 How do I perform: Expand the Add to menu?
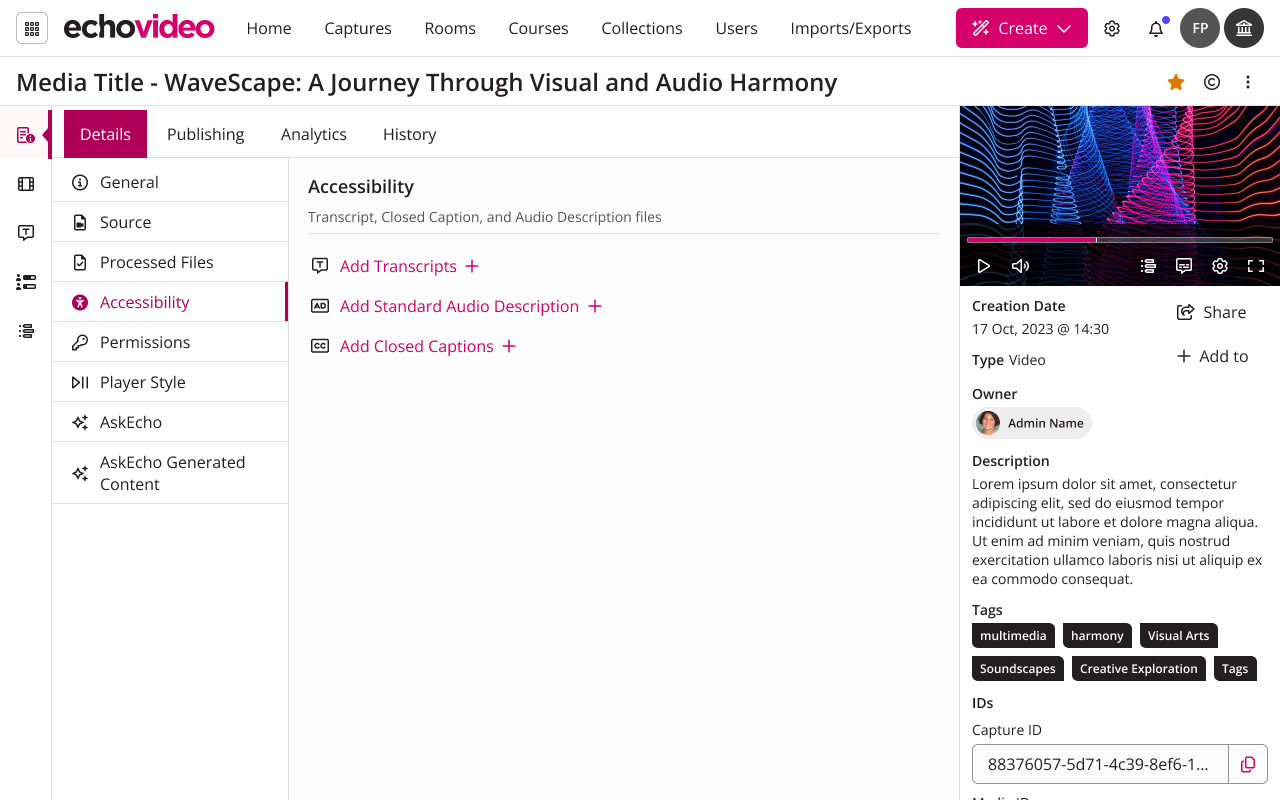coord(1212,356)
